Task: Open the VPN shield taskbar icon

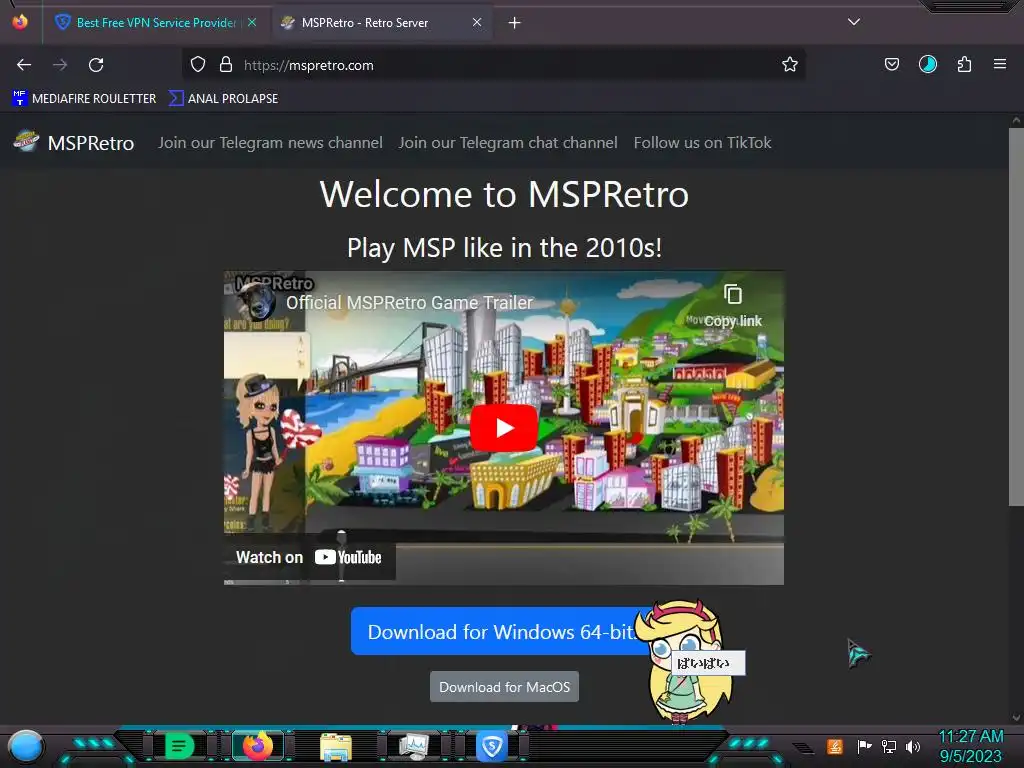Action: 491,746
